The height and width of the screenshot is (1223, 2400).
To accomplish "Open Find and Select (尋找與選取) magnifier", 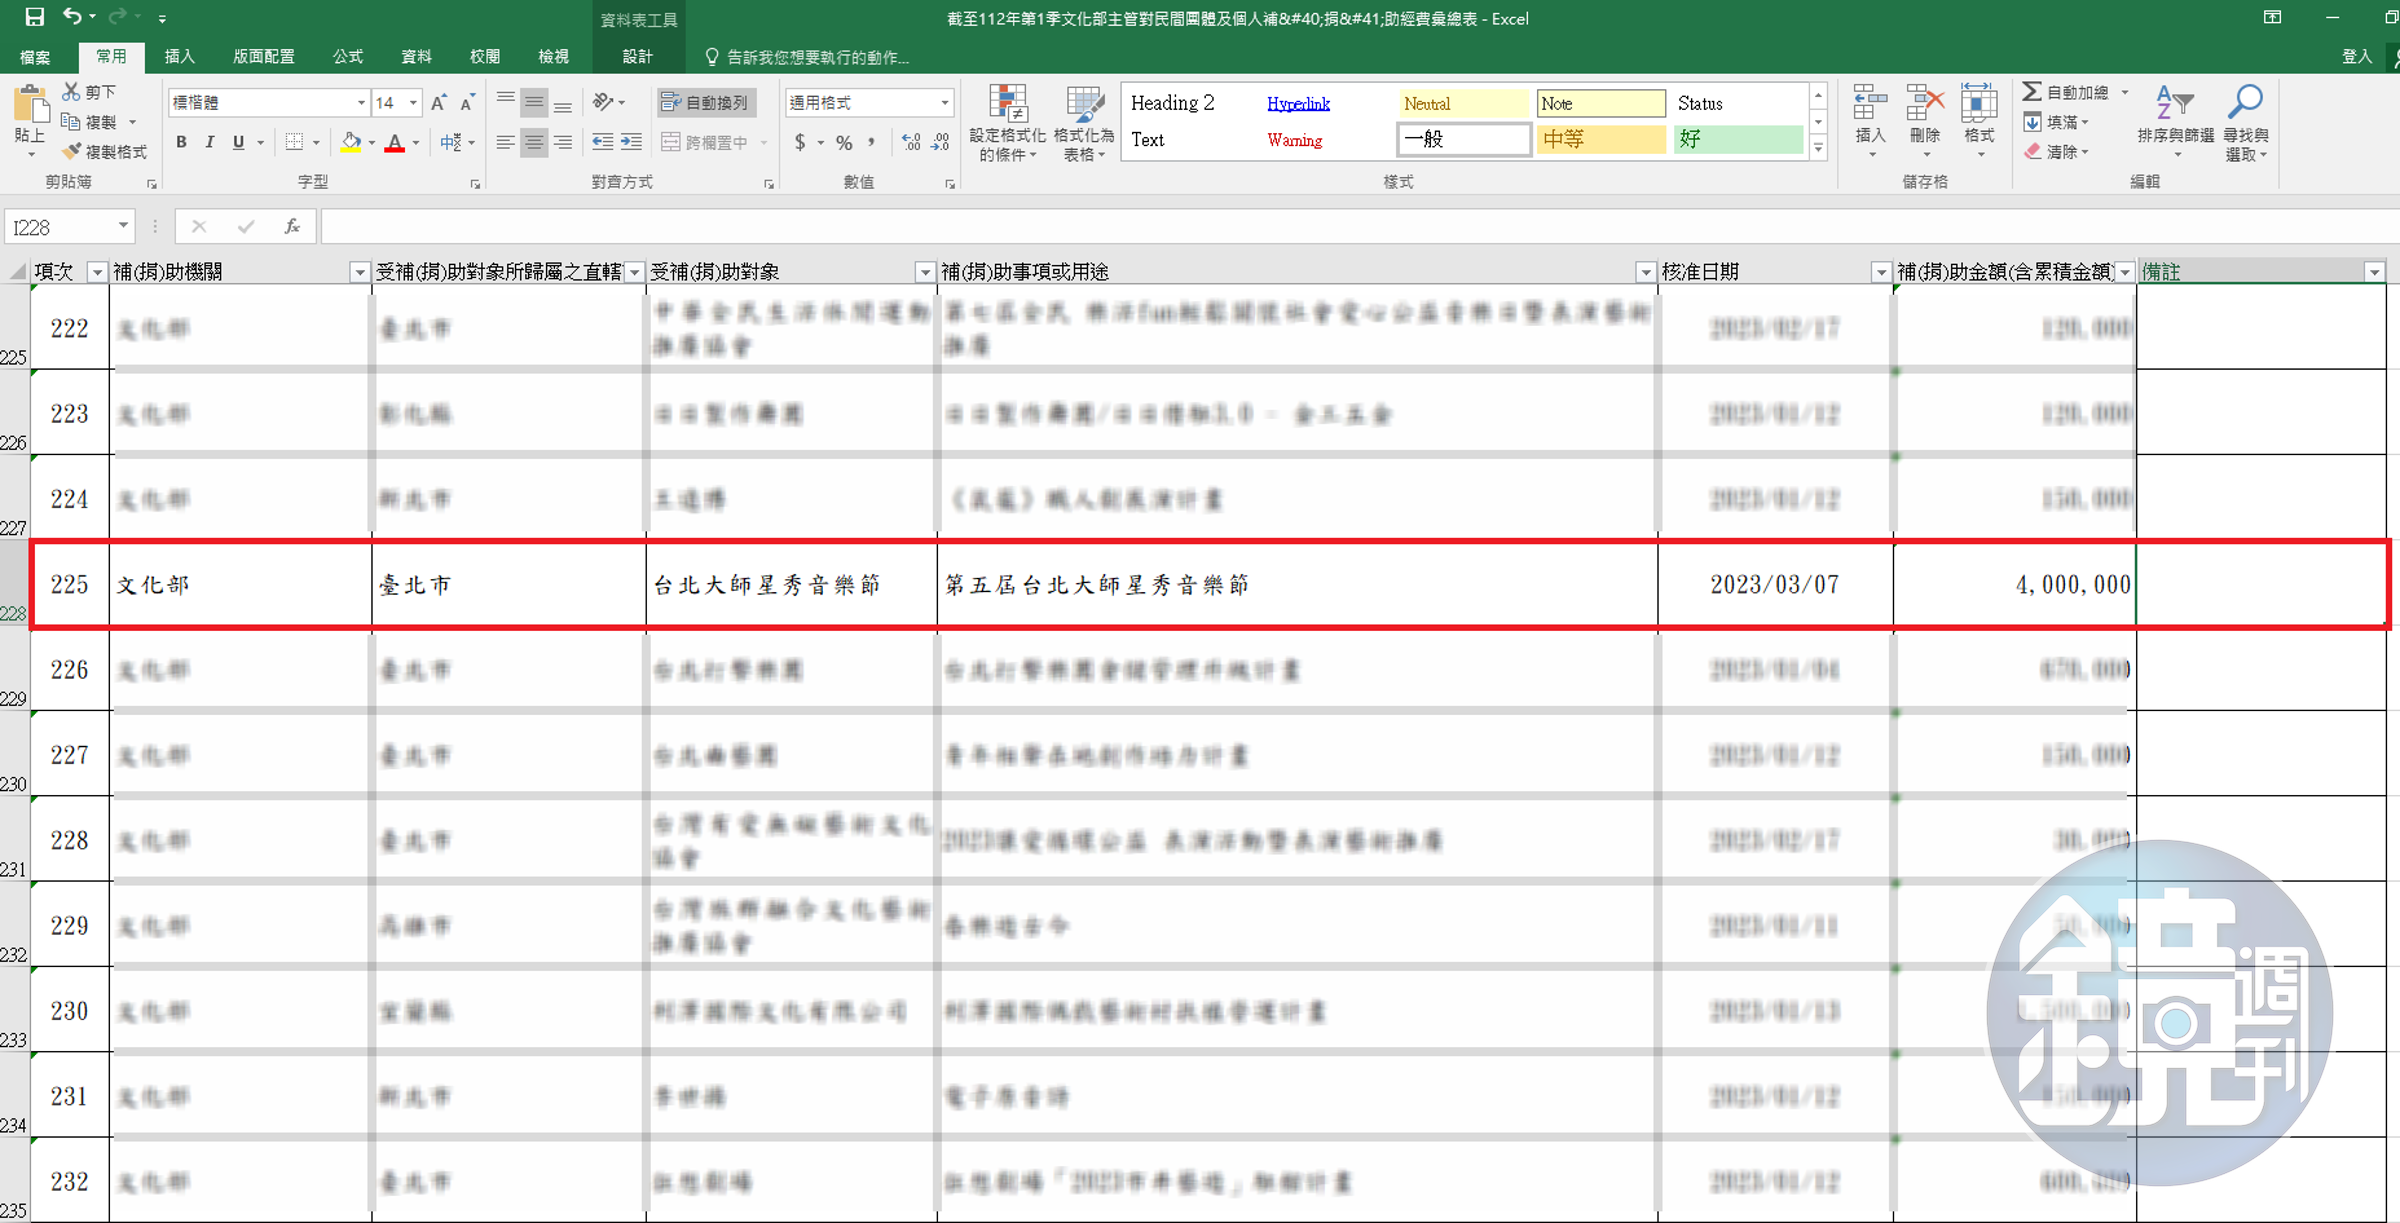I will pos(2246,122).
